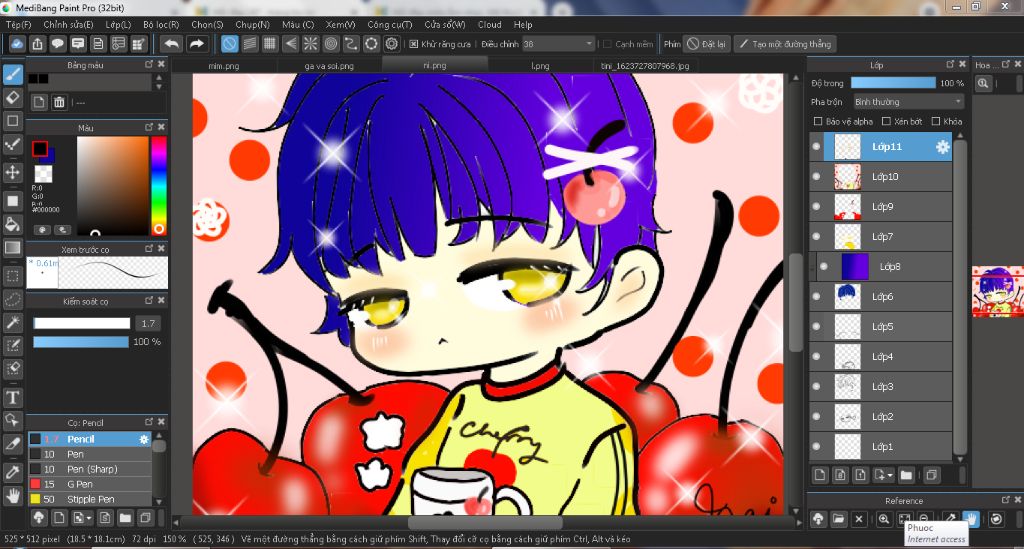The image size is (1024, 549).
Task: Select the Gradient tool
Action: click(12, 247)
